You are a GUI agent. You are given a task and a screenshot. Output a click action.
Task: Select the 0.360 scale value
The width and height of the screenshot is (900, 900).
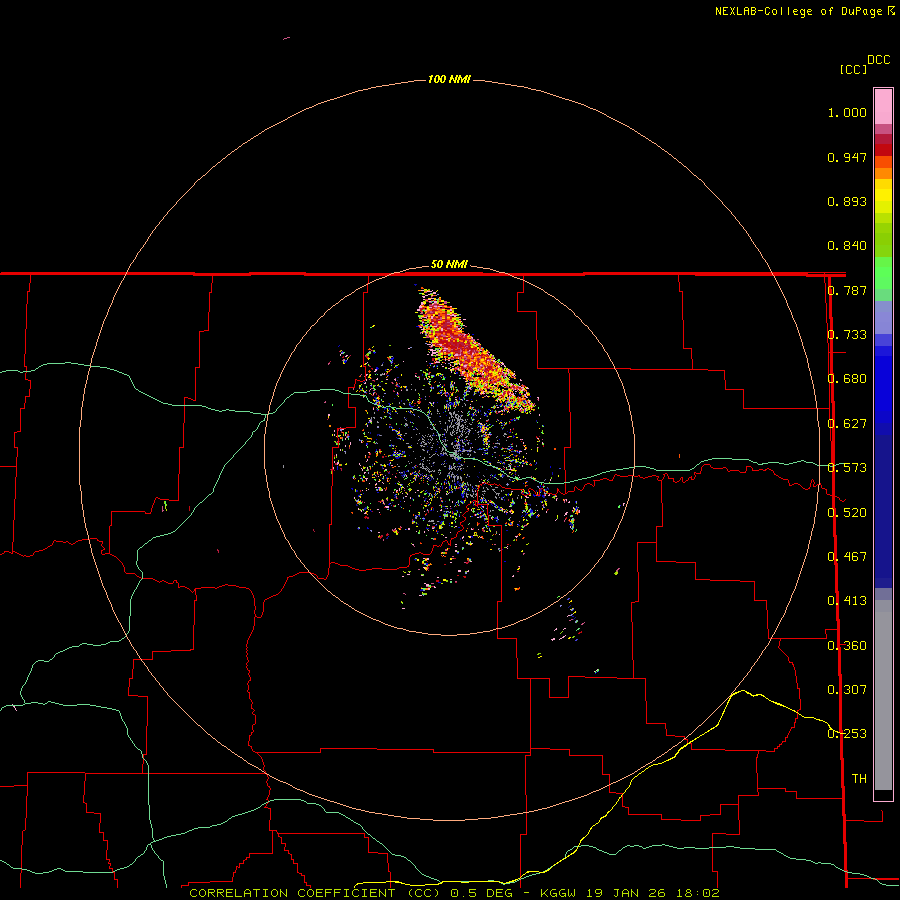[x=847, y=646]
